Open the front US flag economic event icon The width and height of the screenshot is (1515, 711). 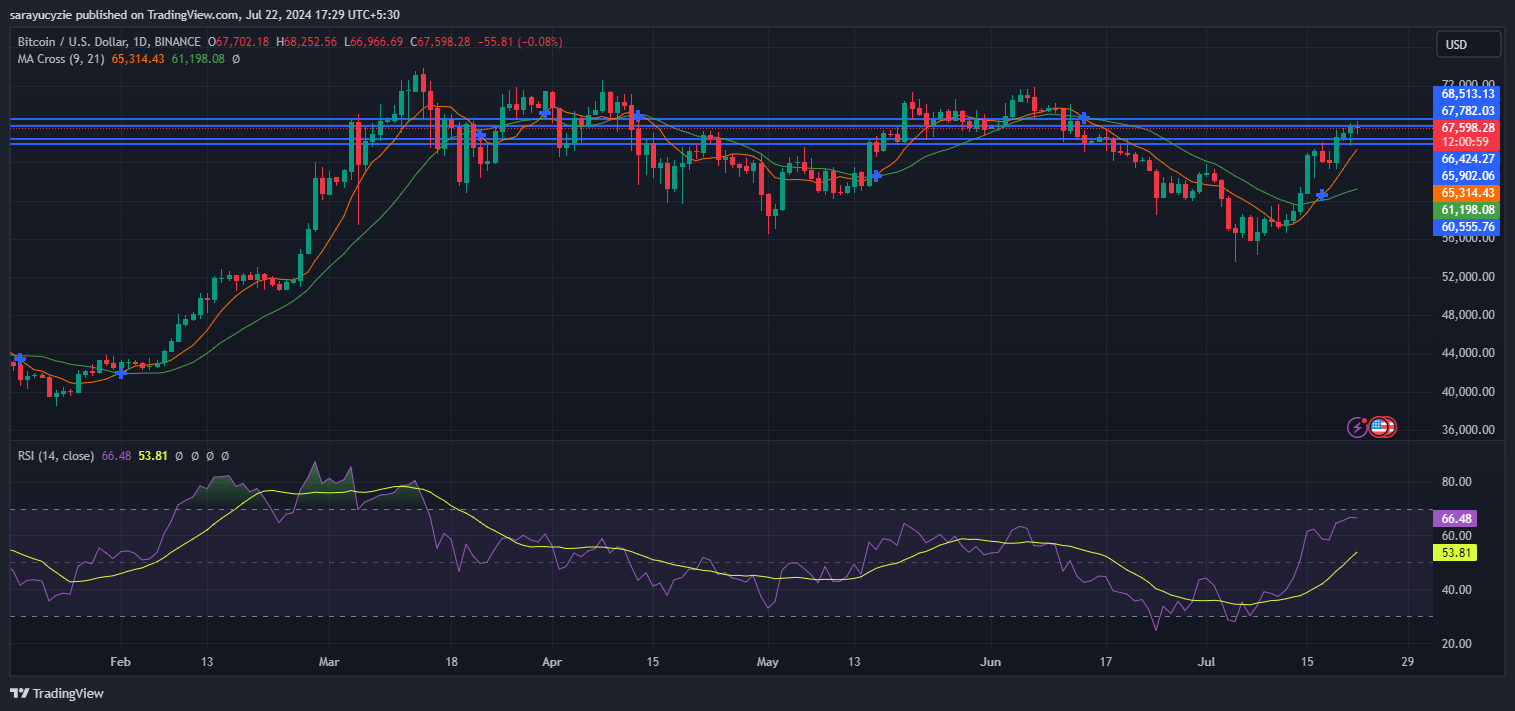pos(1379,427)
